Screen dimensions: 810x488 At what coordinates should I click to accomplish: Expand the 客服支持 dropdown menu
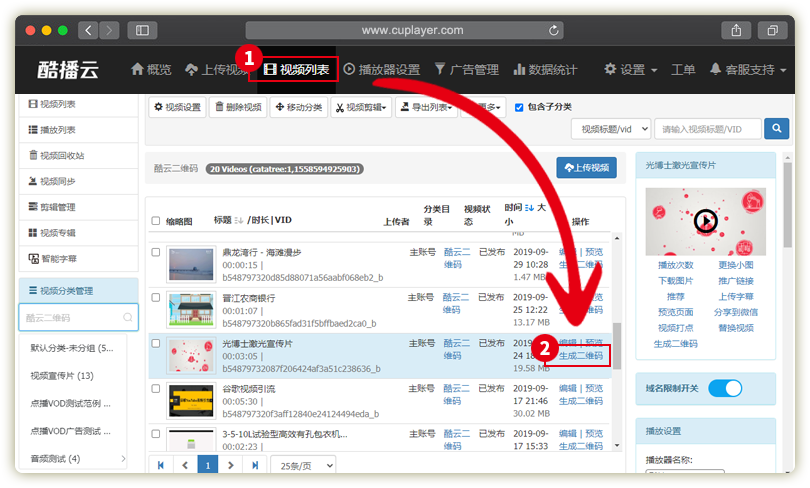(747, 69)
